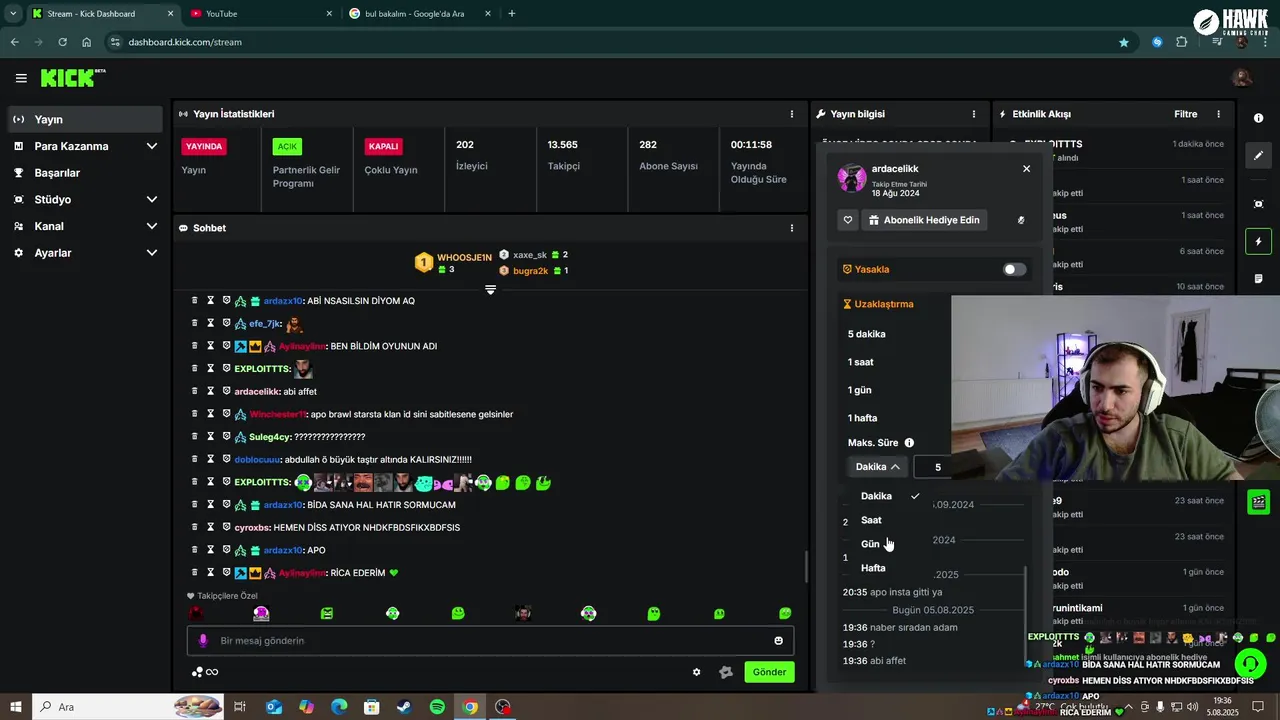The height and width of the screenshot is (720, 1280).
Task: Click the profile avatar in top right
Action: tap(1242, 78)
